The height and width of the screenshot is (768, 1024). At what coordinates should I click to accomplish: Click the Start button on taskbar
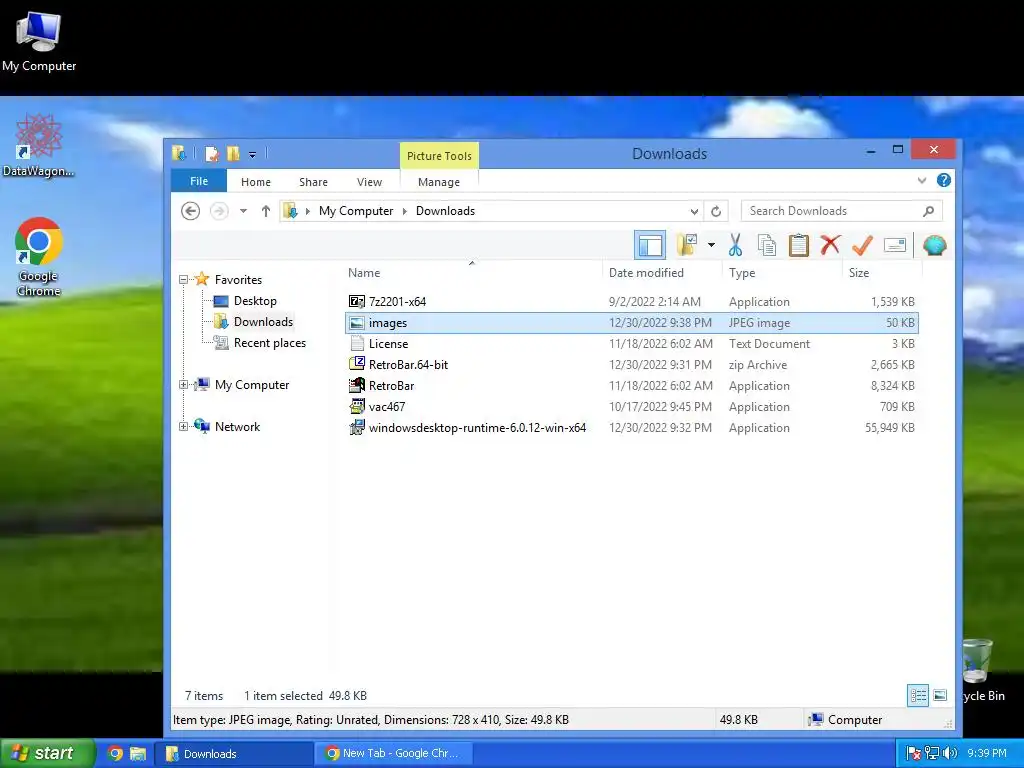[x=48, y=753]
